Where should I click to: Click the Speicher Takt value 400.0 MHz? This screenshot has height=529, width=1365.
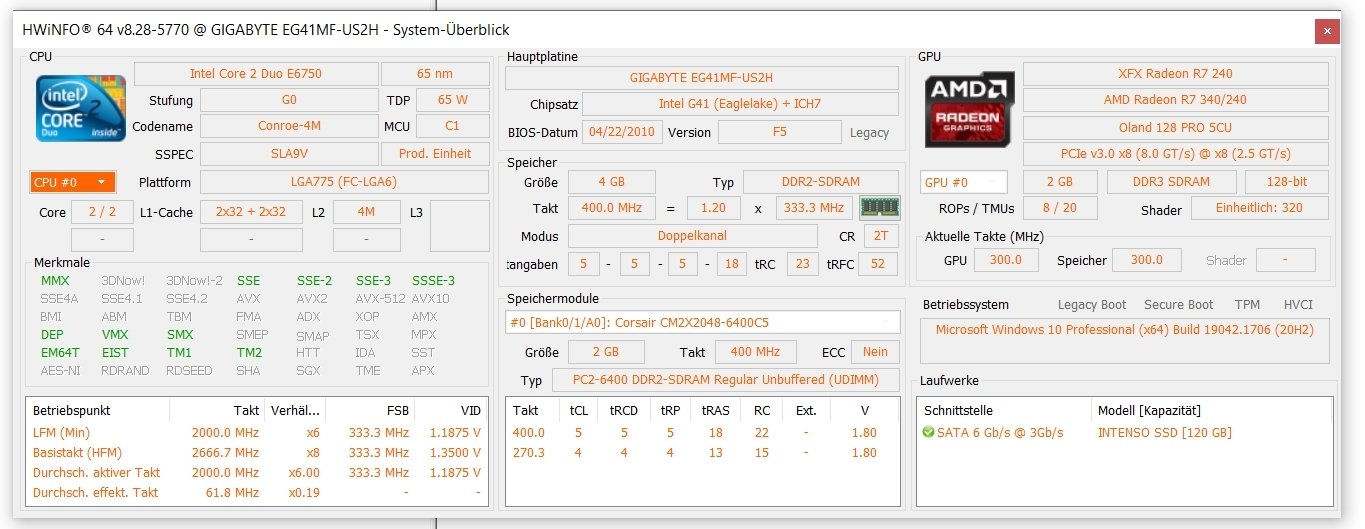point(612,208)
